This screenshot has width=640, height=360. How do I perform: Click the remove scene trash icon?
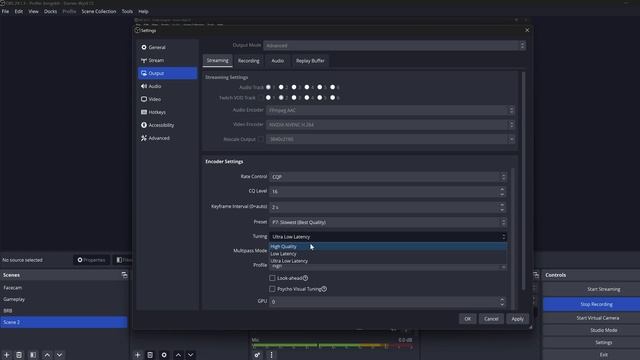pyautogui.click(x=19, y=355)
